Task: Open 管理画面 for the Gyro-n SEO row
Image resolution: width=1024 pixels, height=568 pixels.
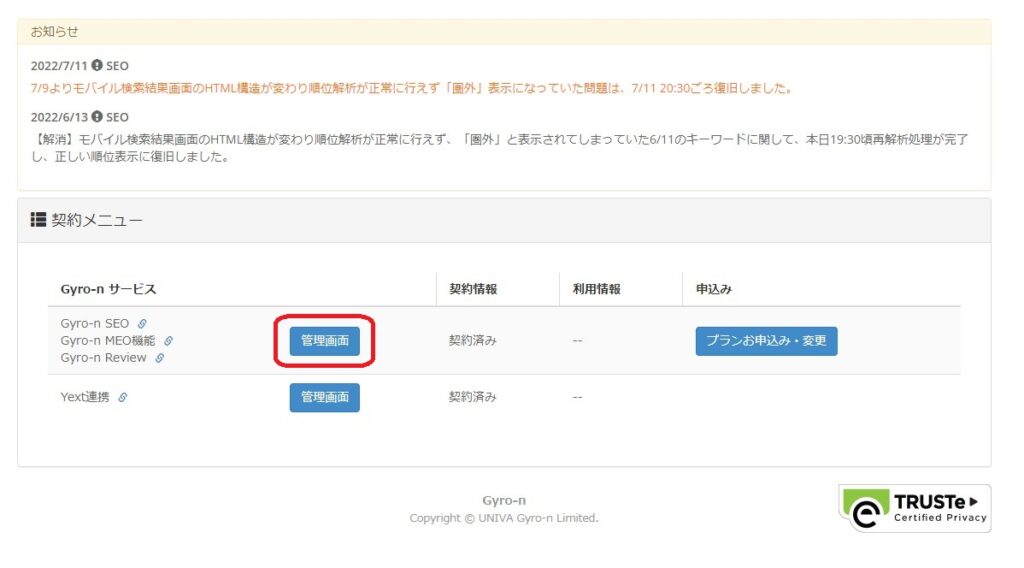Action: pyautogui.click(x=325, y=341)
